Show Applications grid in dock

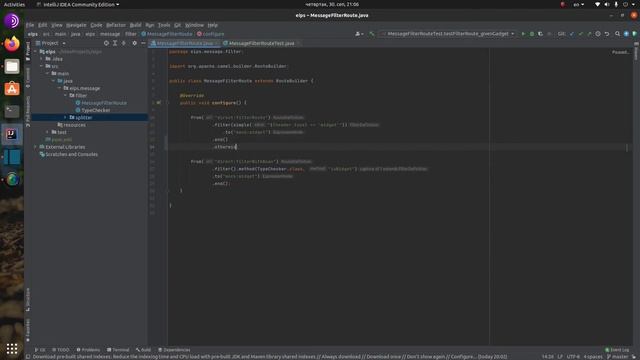coord(12,349)
